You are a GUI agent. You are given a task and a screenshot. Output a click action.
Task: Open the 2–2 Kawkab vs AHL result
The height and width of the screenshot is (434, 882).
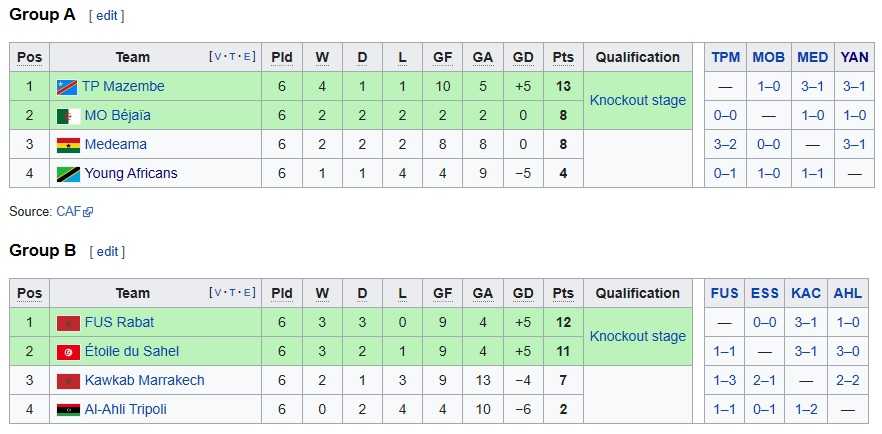(847, 381)
